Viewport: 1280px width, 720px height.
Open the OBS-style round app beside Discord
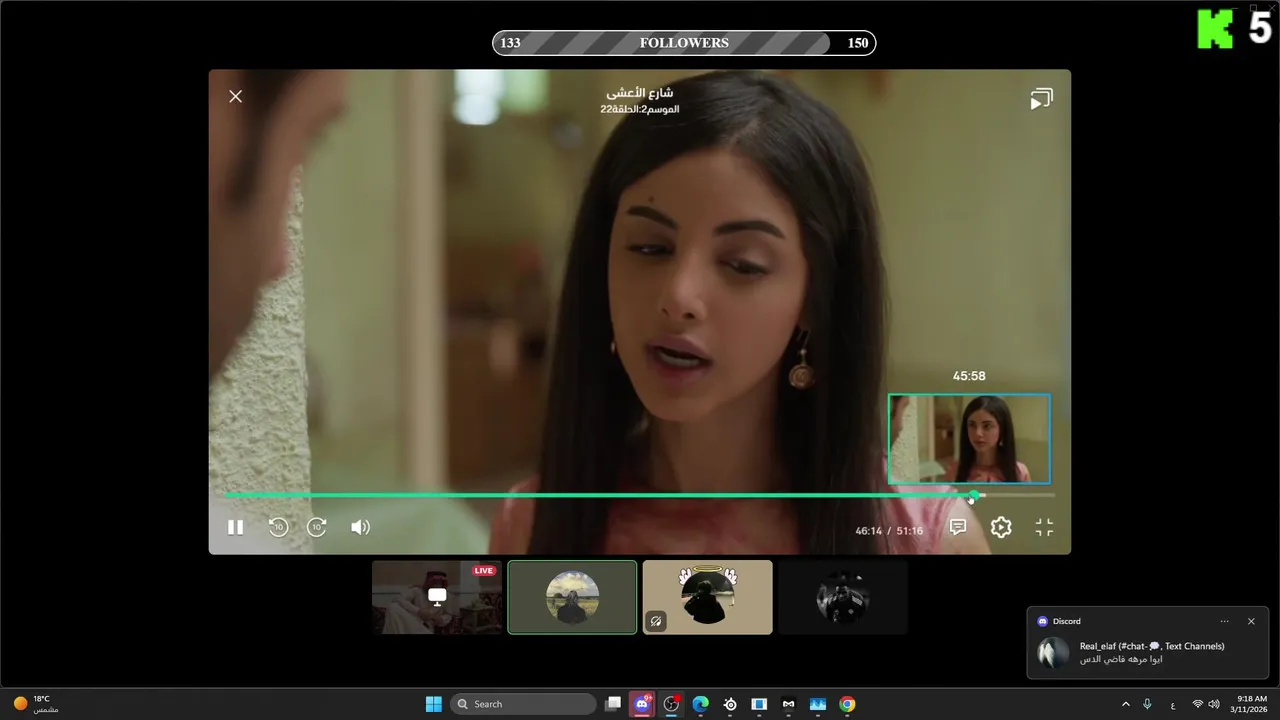pos(671,704)
